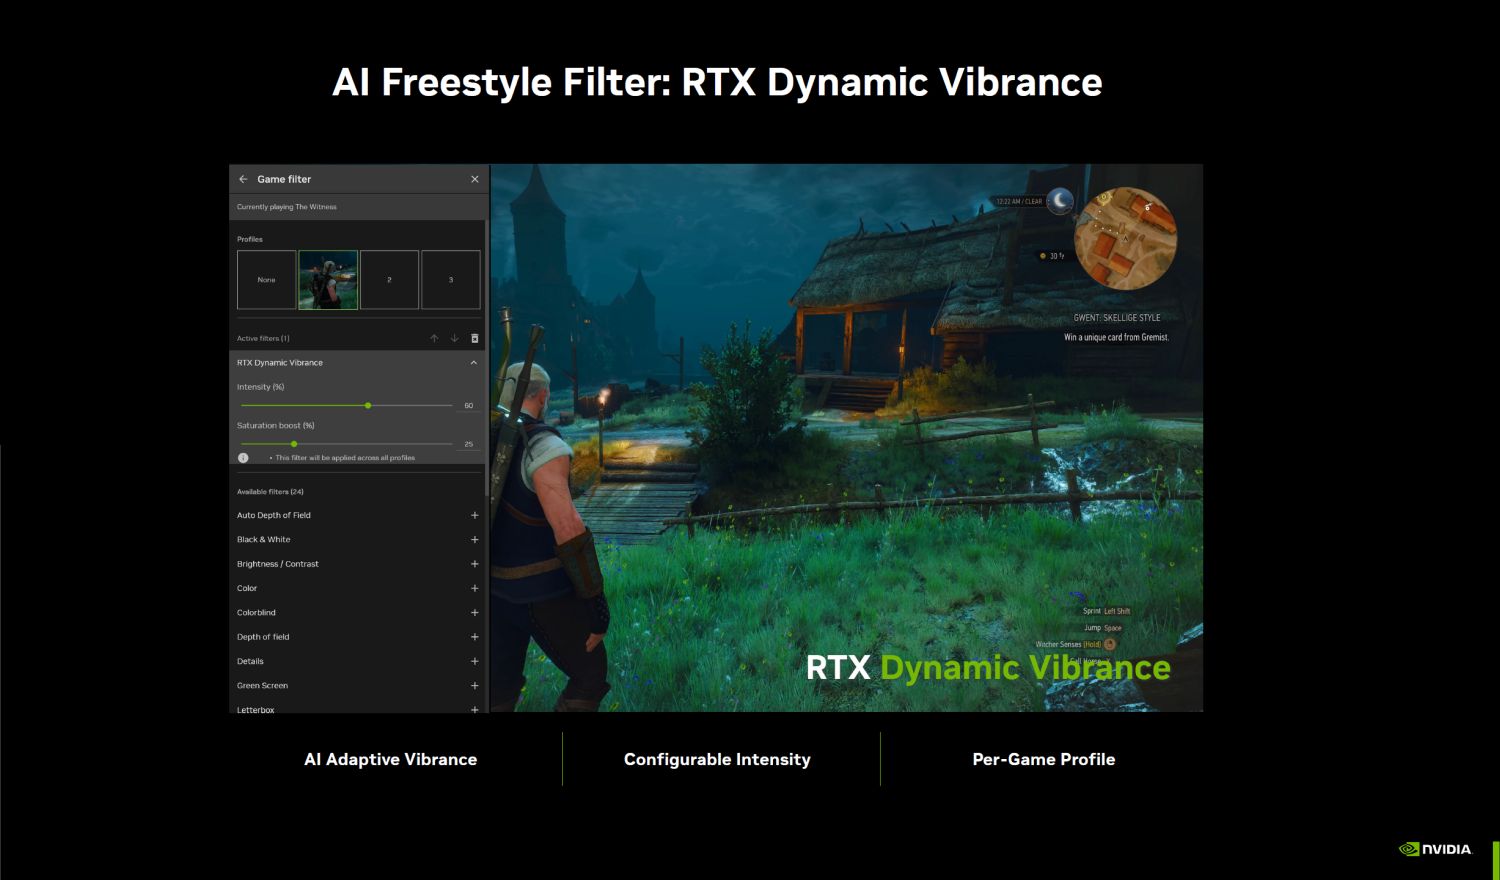Viewport: 1500px width, 880px height.
Task: Add the Auto Depth of Field filter
Action: tap(475, 515)
